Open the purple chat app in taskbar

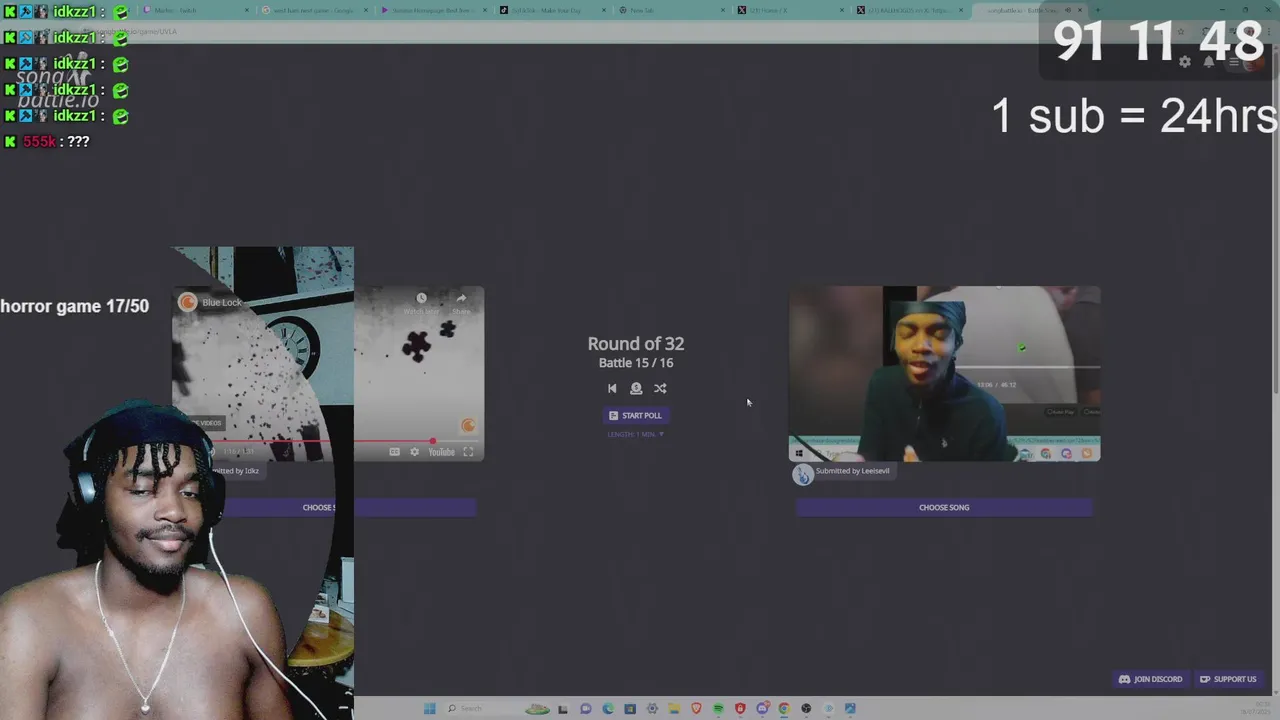586,708
